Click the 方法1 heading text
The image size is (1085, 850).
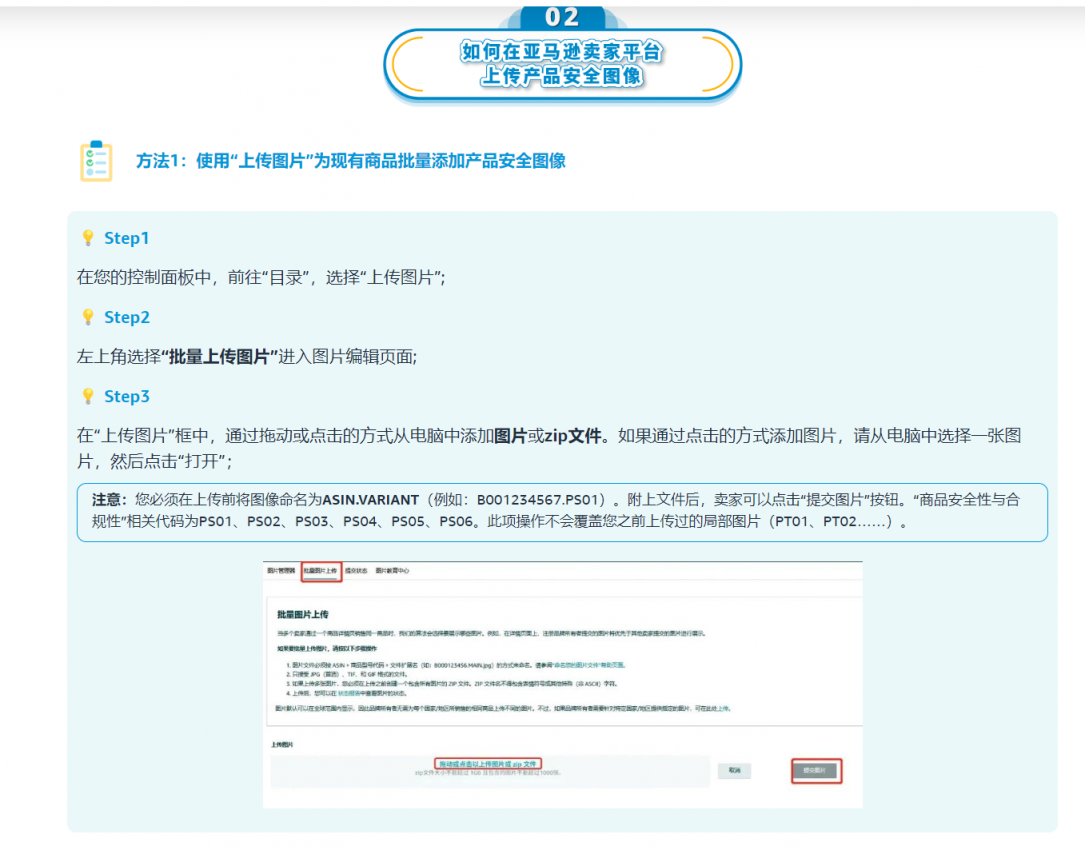point(350,161)
